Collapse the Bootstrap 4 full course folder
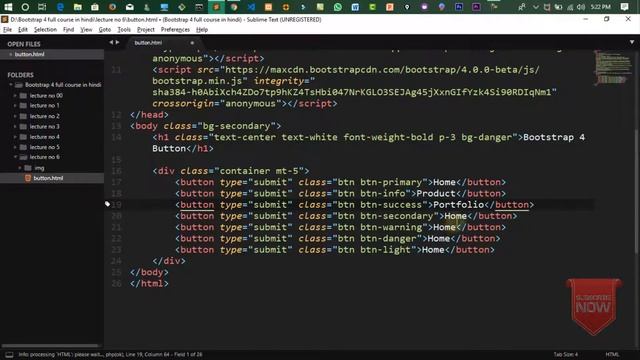Image resolution: width=640 pixels, height=360 pixels. tap(11, 85)
